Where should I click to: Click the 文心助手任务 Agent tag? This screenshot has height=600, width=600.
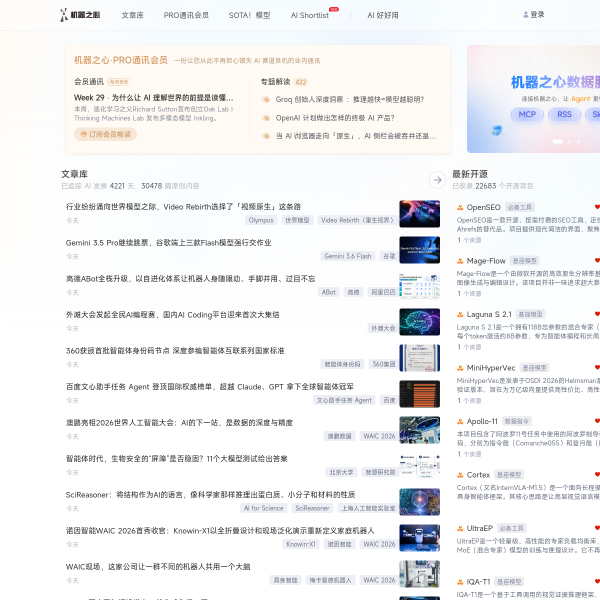coord(344,400)
